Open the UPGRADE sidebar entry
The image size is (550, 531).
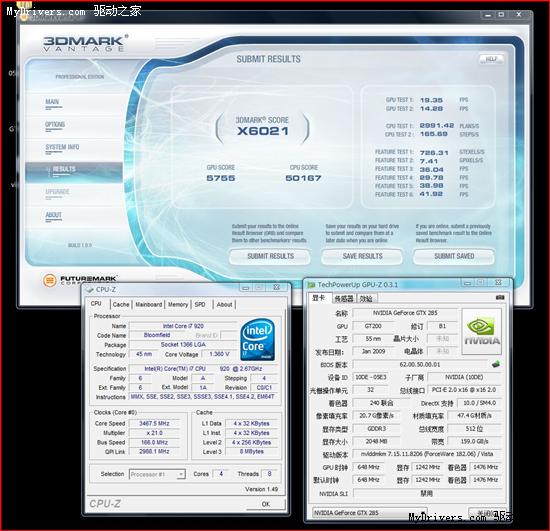[x=57, y=192]
